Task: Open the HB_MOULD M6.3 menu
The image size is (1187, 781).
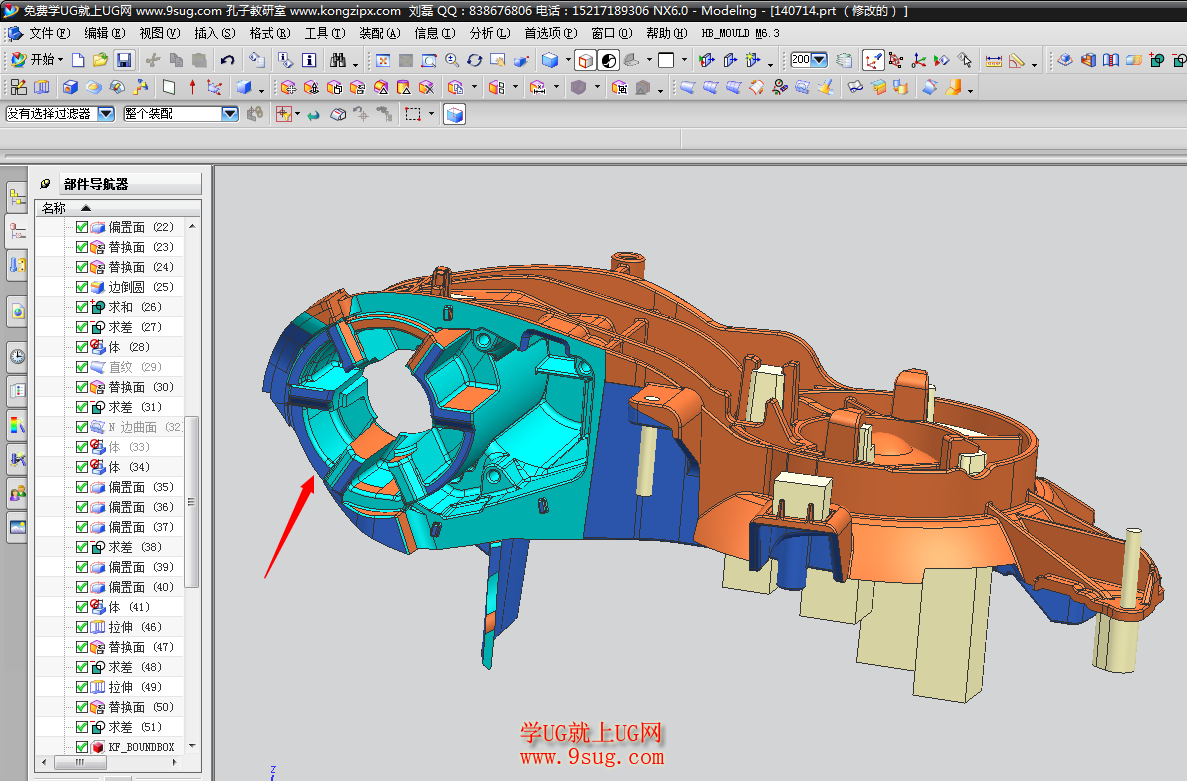Action: pyautogui.click(x=740, y=33)
